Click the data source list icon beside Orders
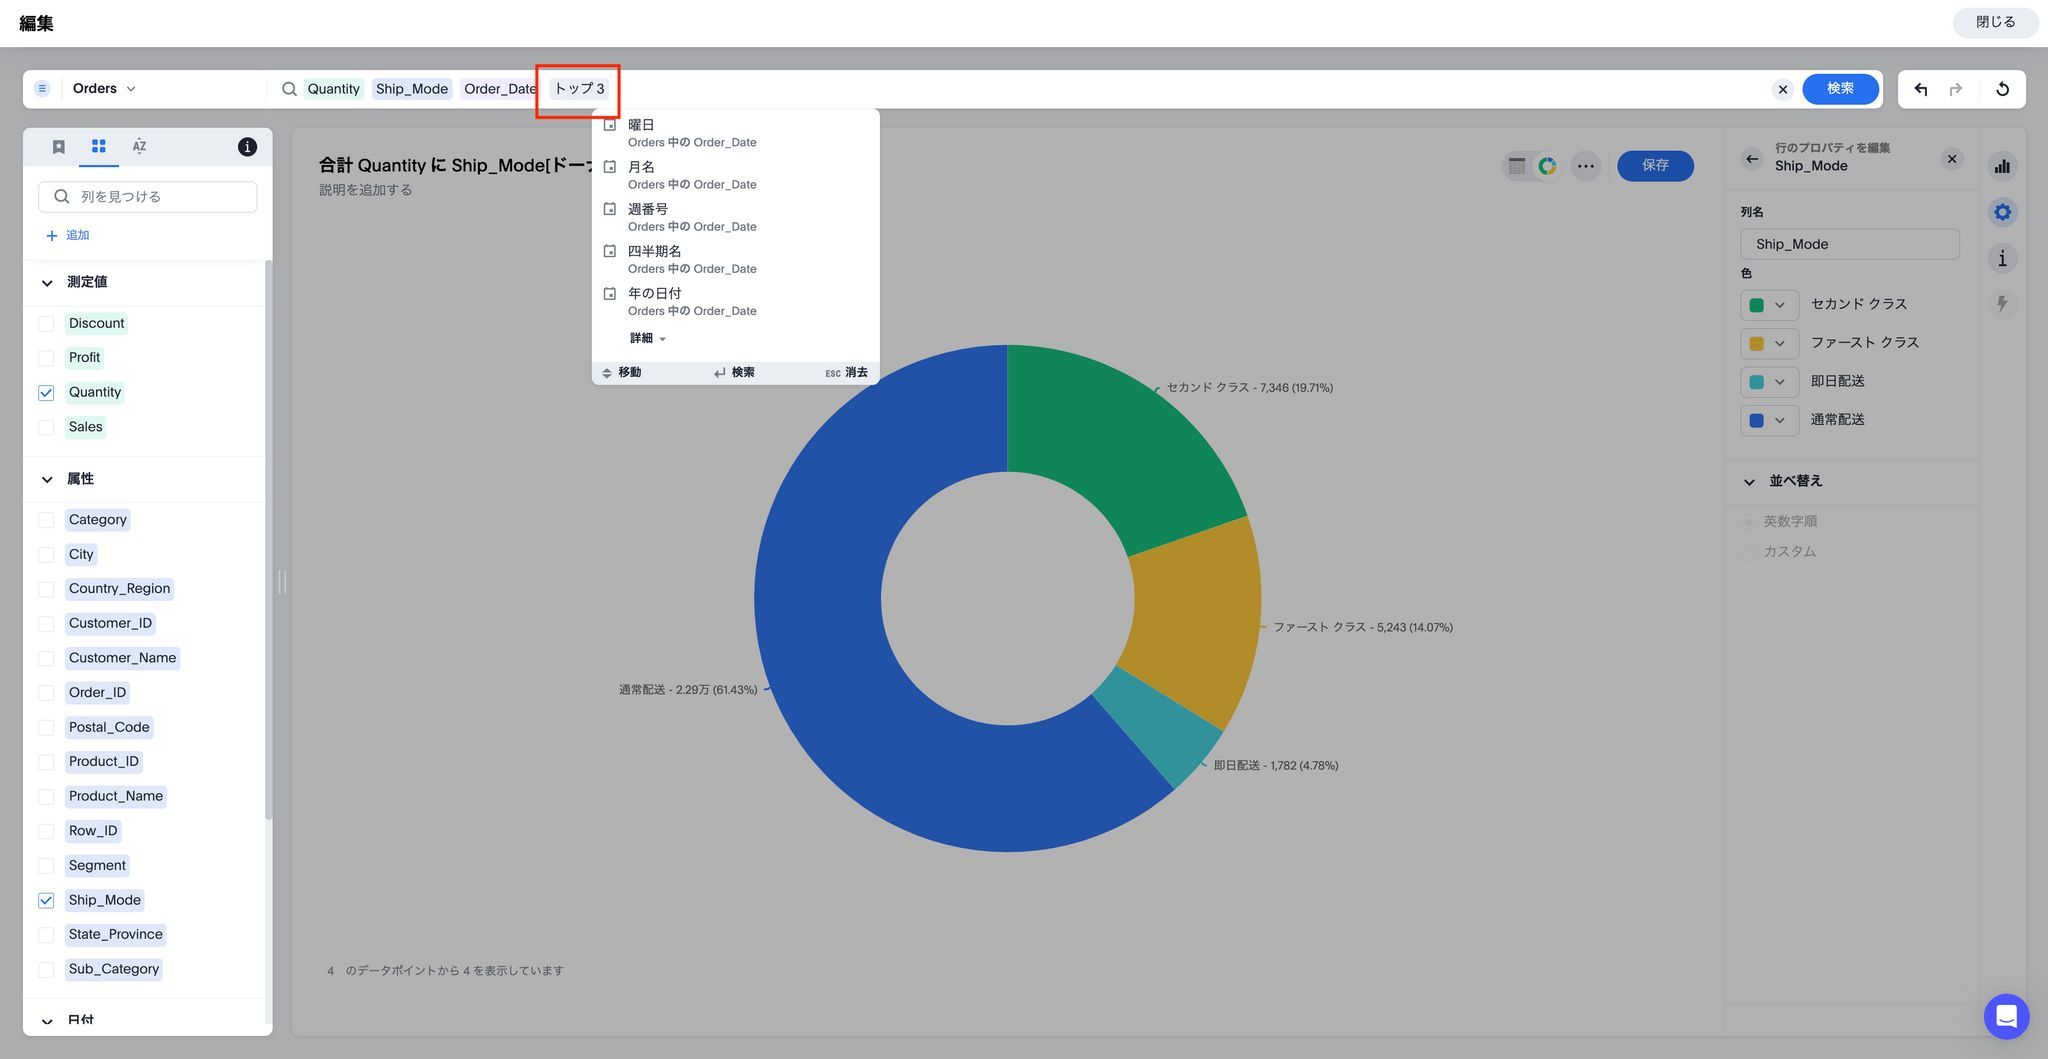 point(42,89)
